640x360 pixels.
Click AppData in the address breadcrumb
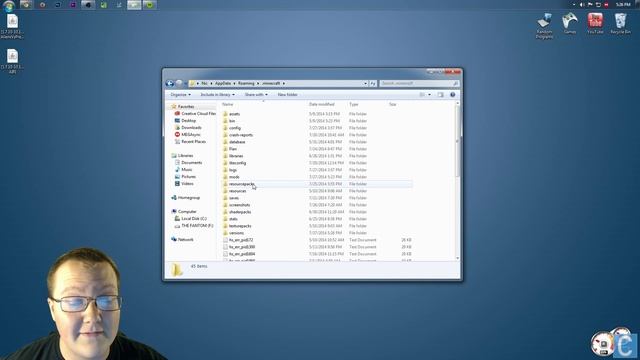223,83
